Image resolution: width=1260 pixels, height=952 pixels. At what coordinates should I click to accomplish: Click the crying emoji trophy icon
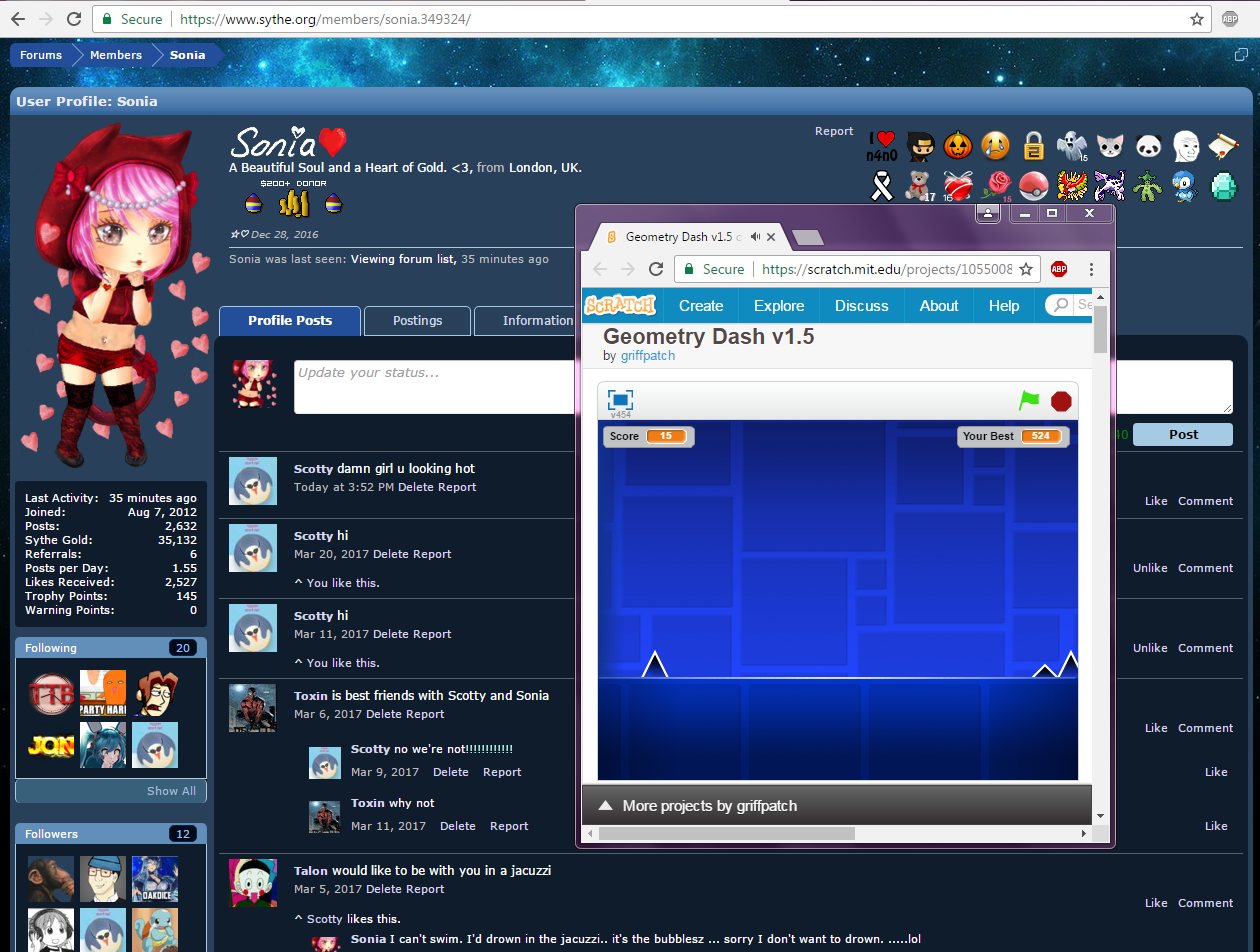pos(995,146)
